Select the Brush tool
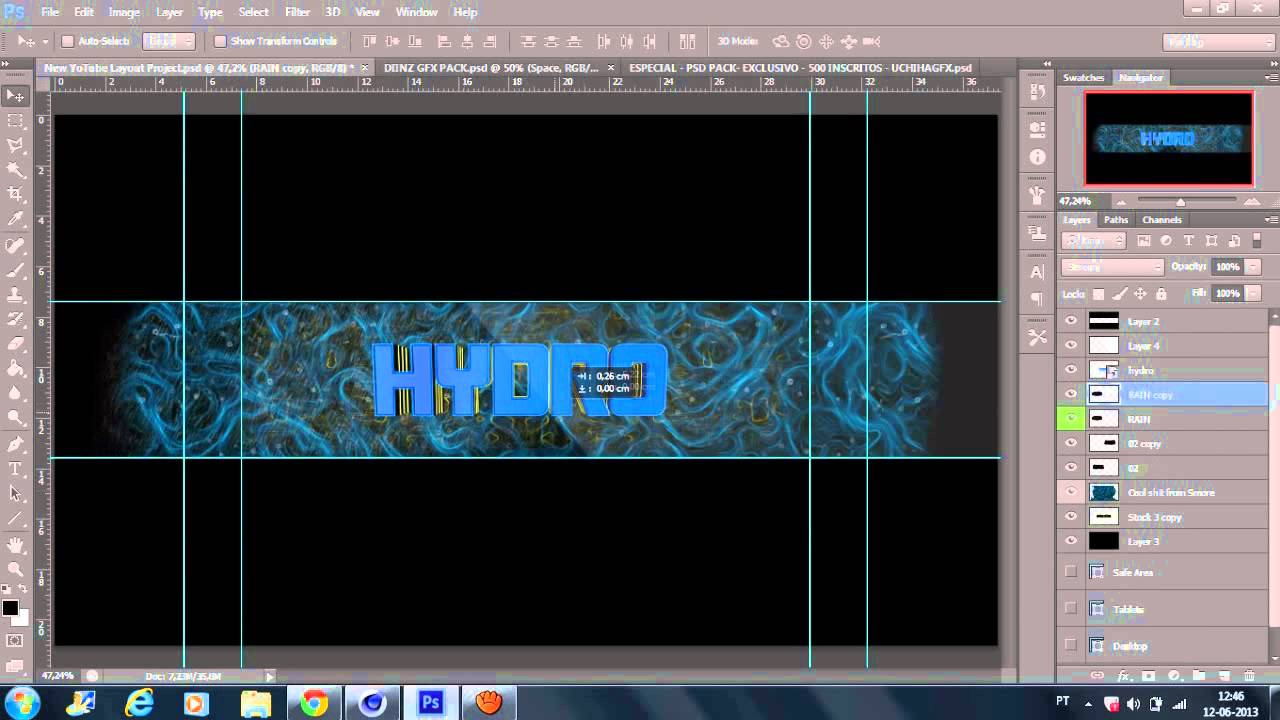The image size is (1280, 720). coord(15,270)
